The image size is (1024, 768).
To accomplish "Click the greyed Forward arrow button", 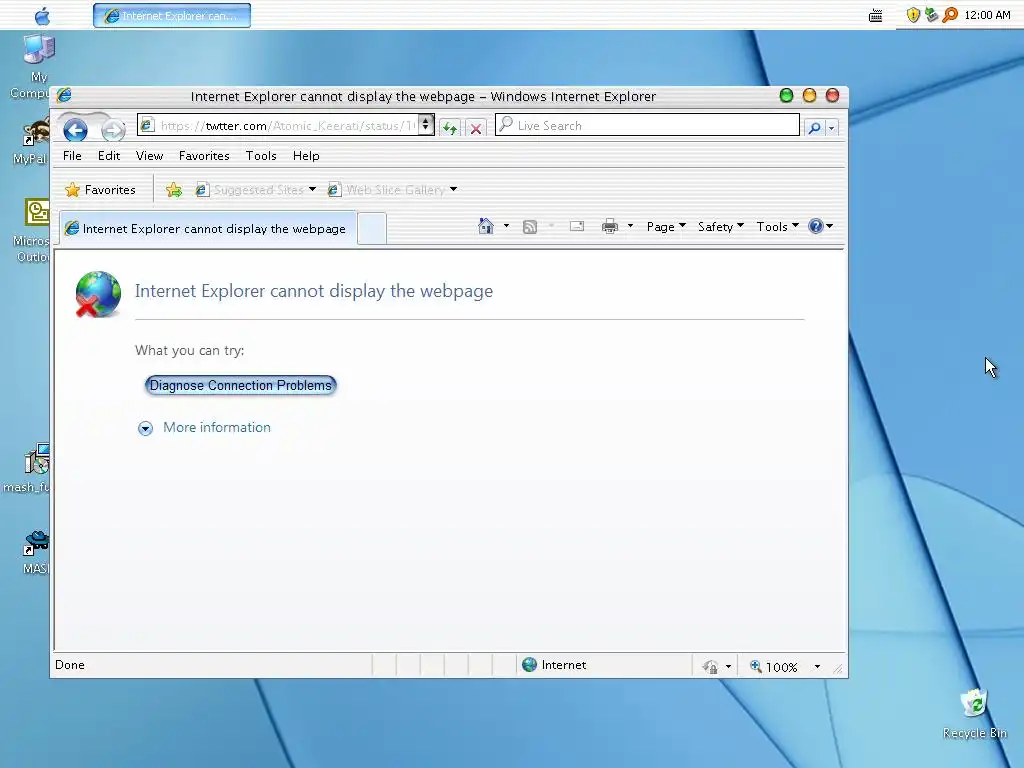I will click(113, 130).
